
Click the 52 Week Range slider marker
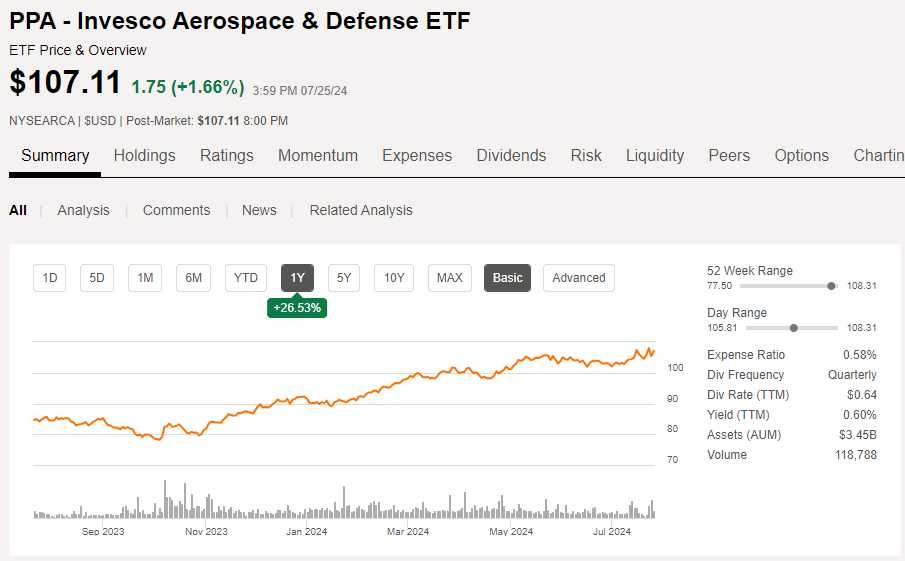[831, 286]
